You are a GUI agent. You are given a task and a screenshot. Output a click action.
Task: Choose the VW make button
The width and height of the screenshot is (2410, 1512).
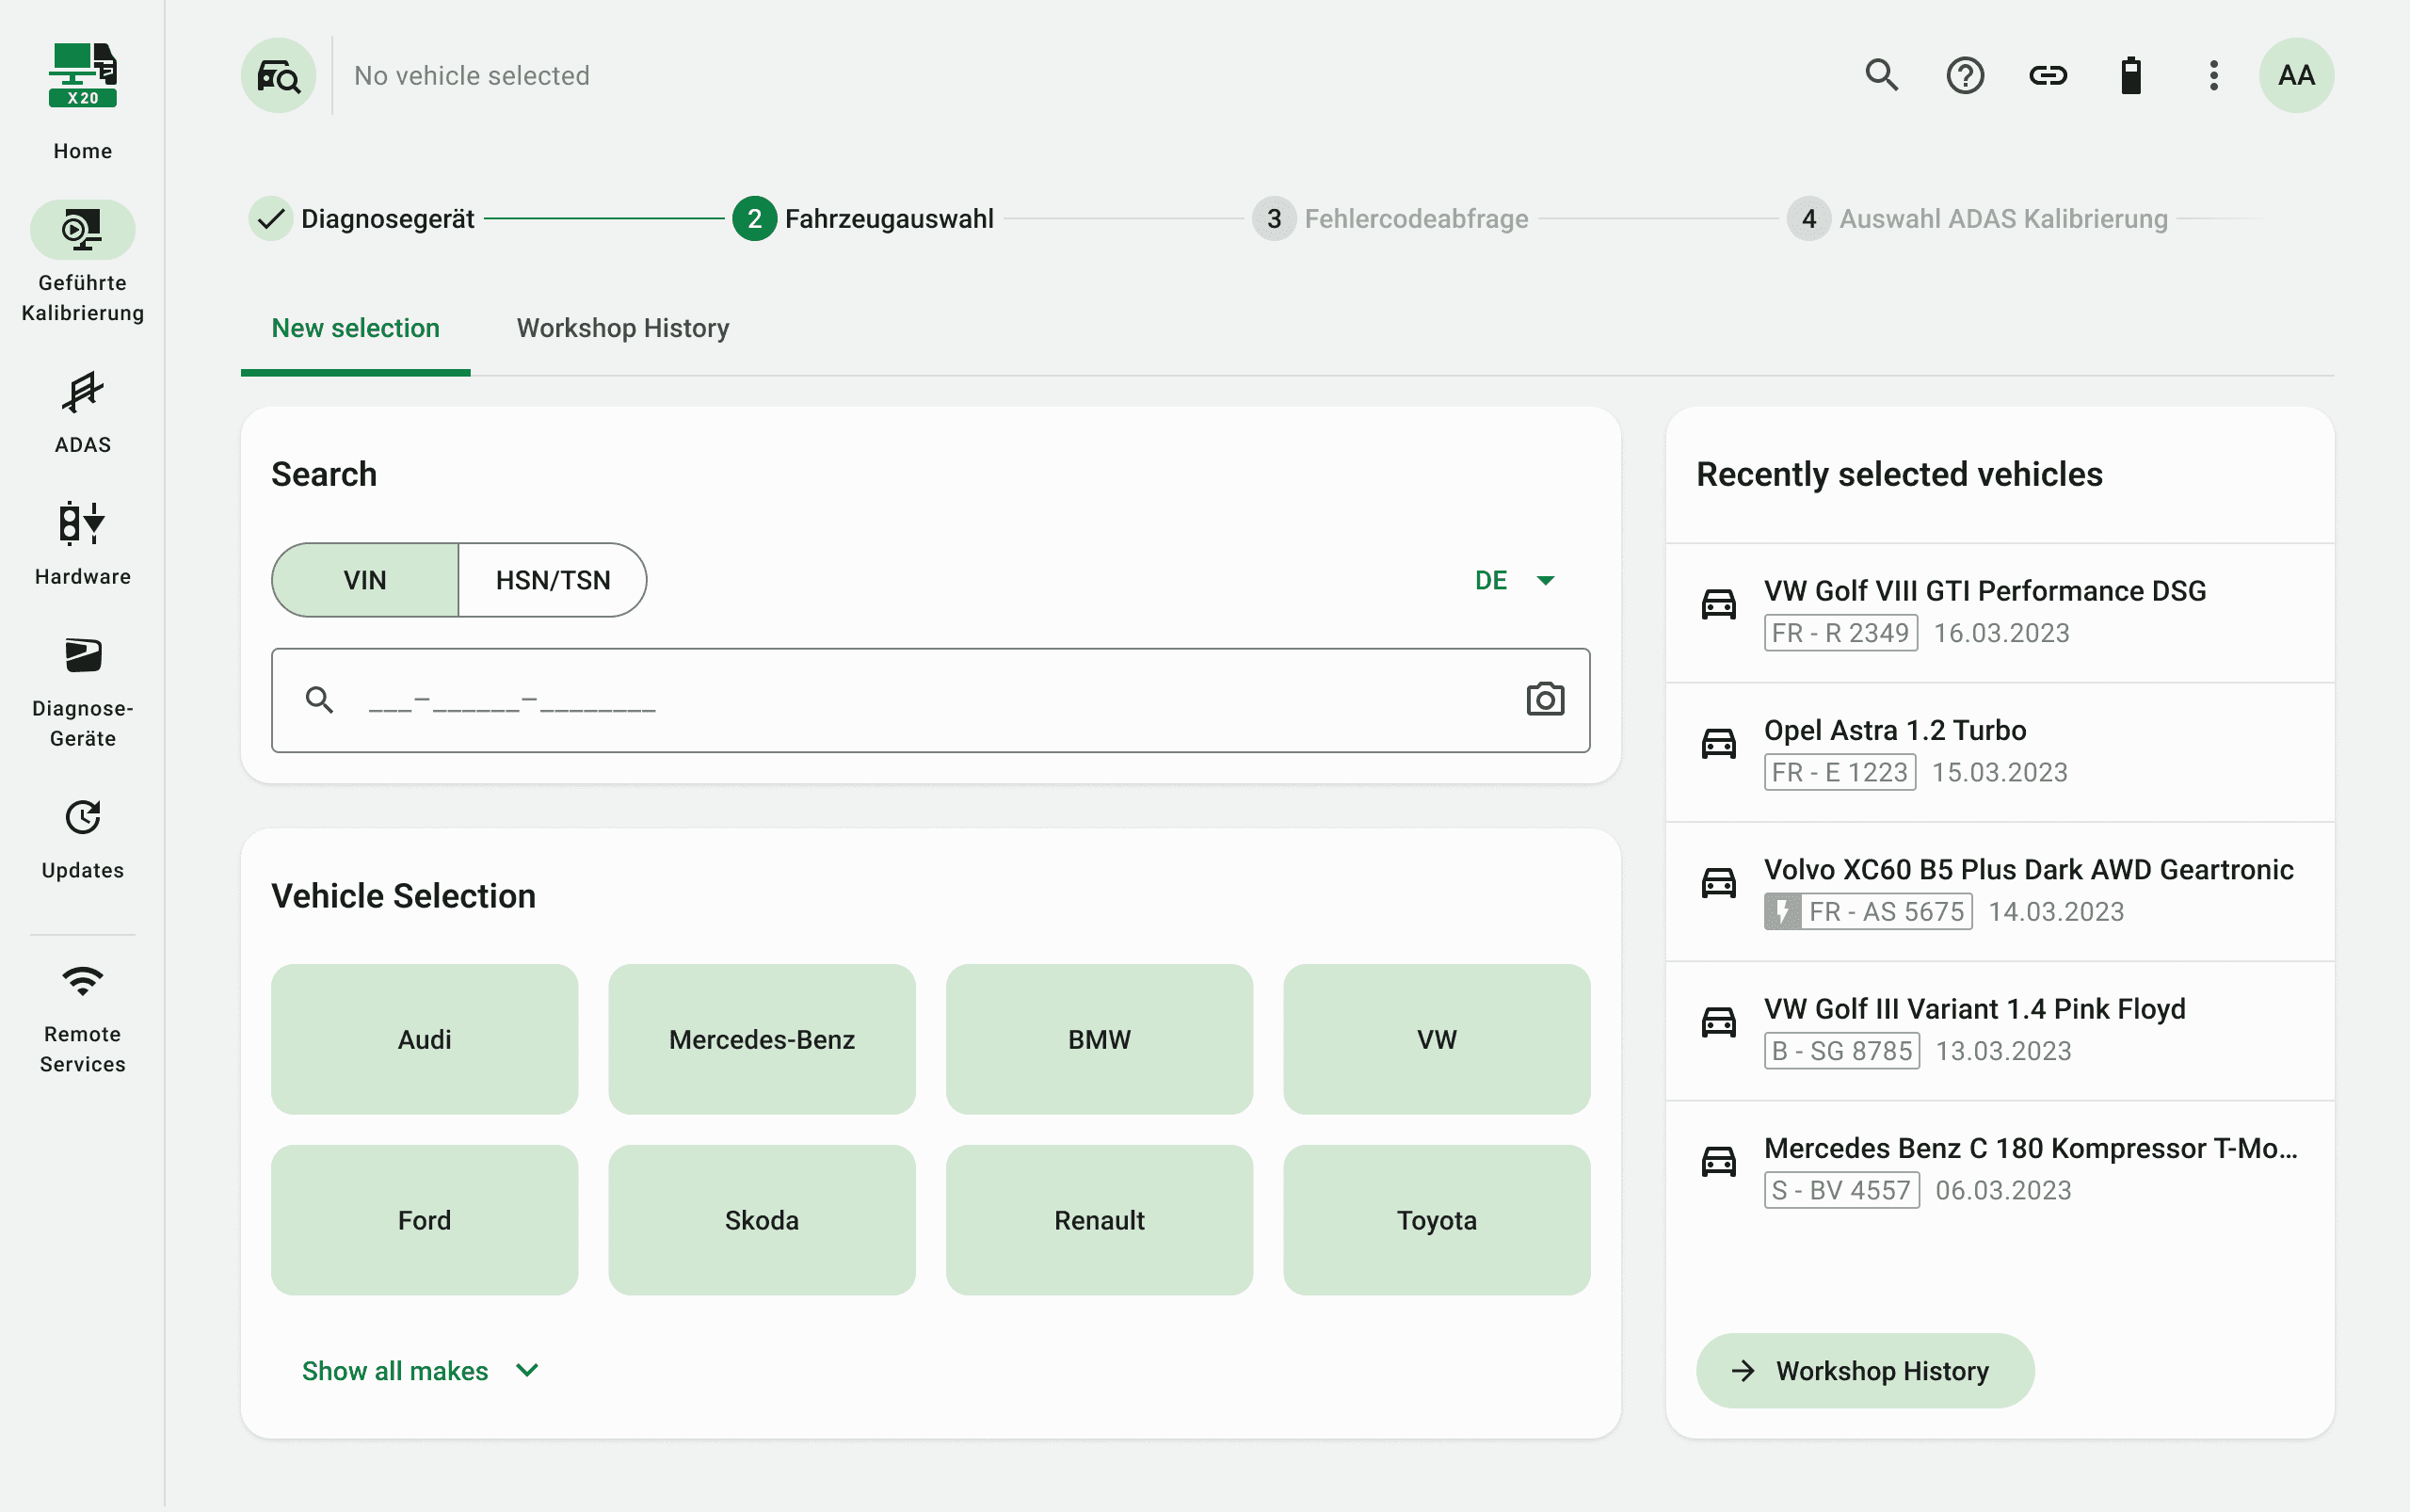[x=1437, y=1039]
